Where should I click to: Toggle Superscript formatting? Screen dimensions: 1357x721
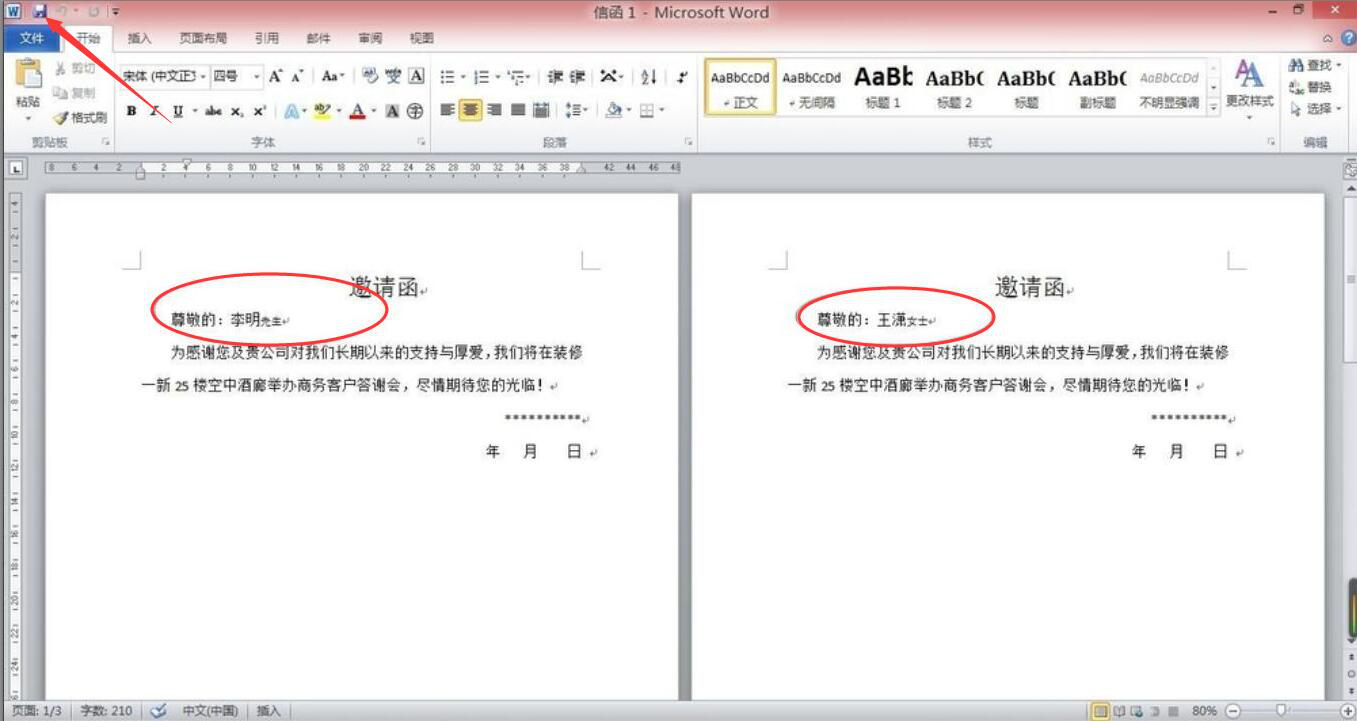260,111
